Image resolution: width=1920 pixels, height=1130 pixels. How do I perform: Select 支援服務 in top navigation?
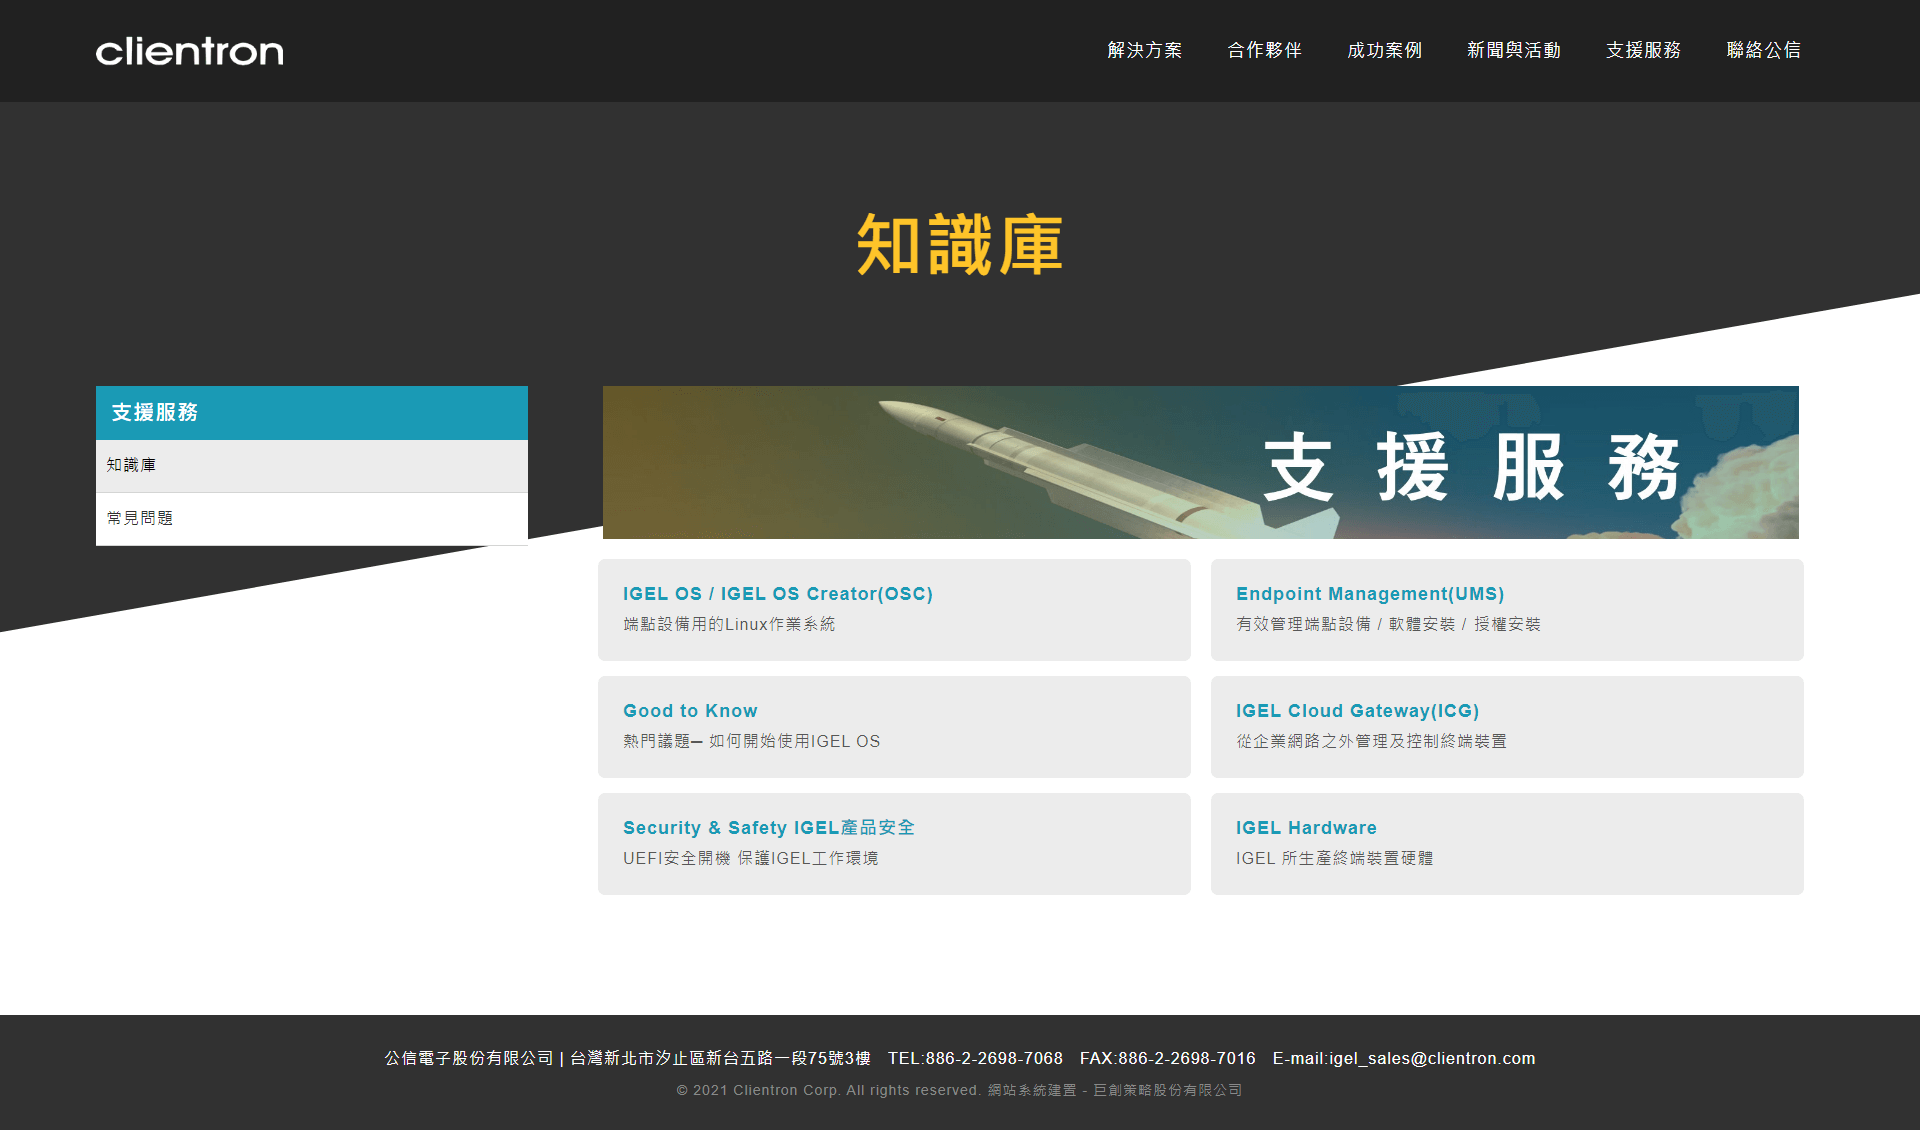pyautogui.click(x=1643, y=50)
